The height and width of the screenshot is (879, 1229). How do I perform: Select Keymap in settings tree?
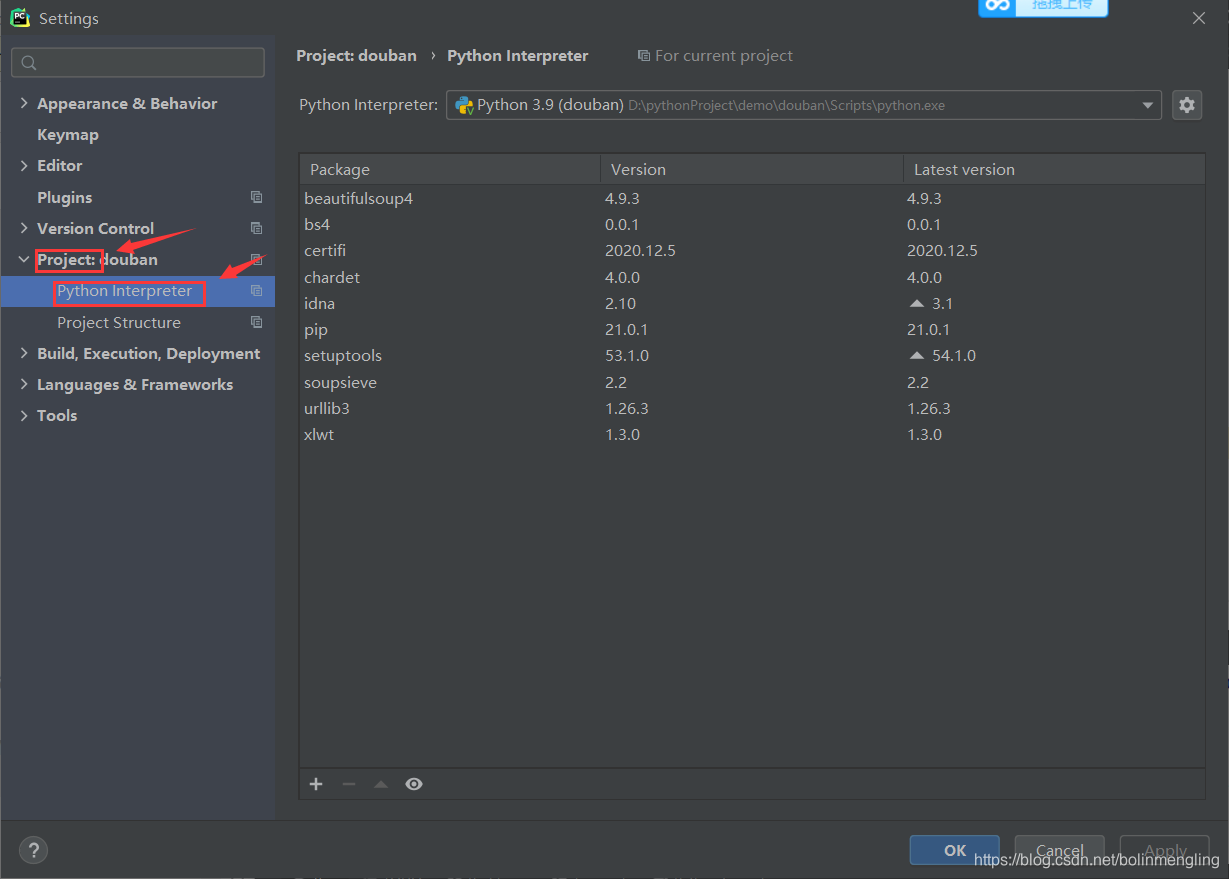68,134
